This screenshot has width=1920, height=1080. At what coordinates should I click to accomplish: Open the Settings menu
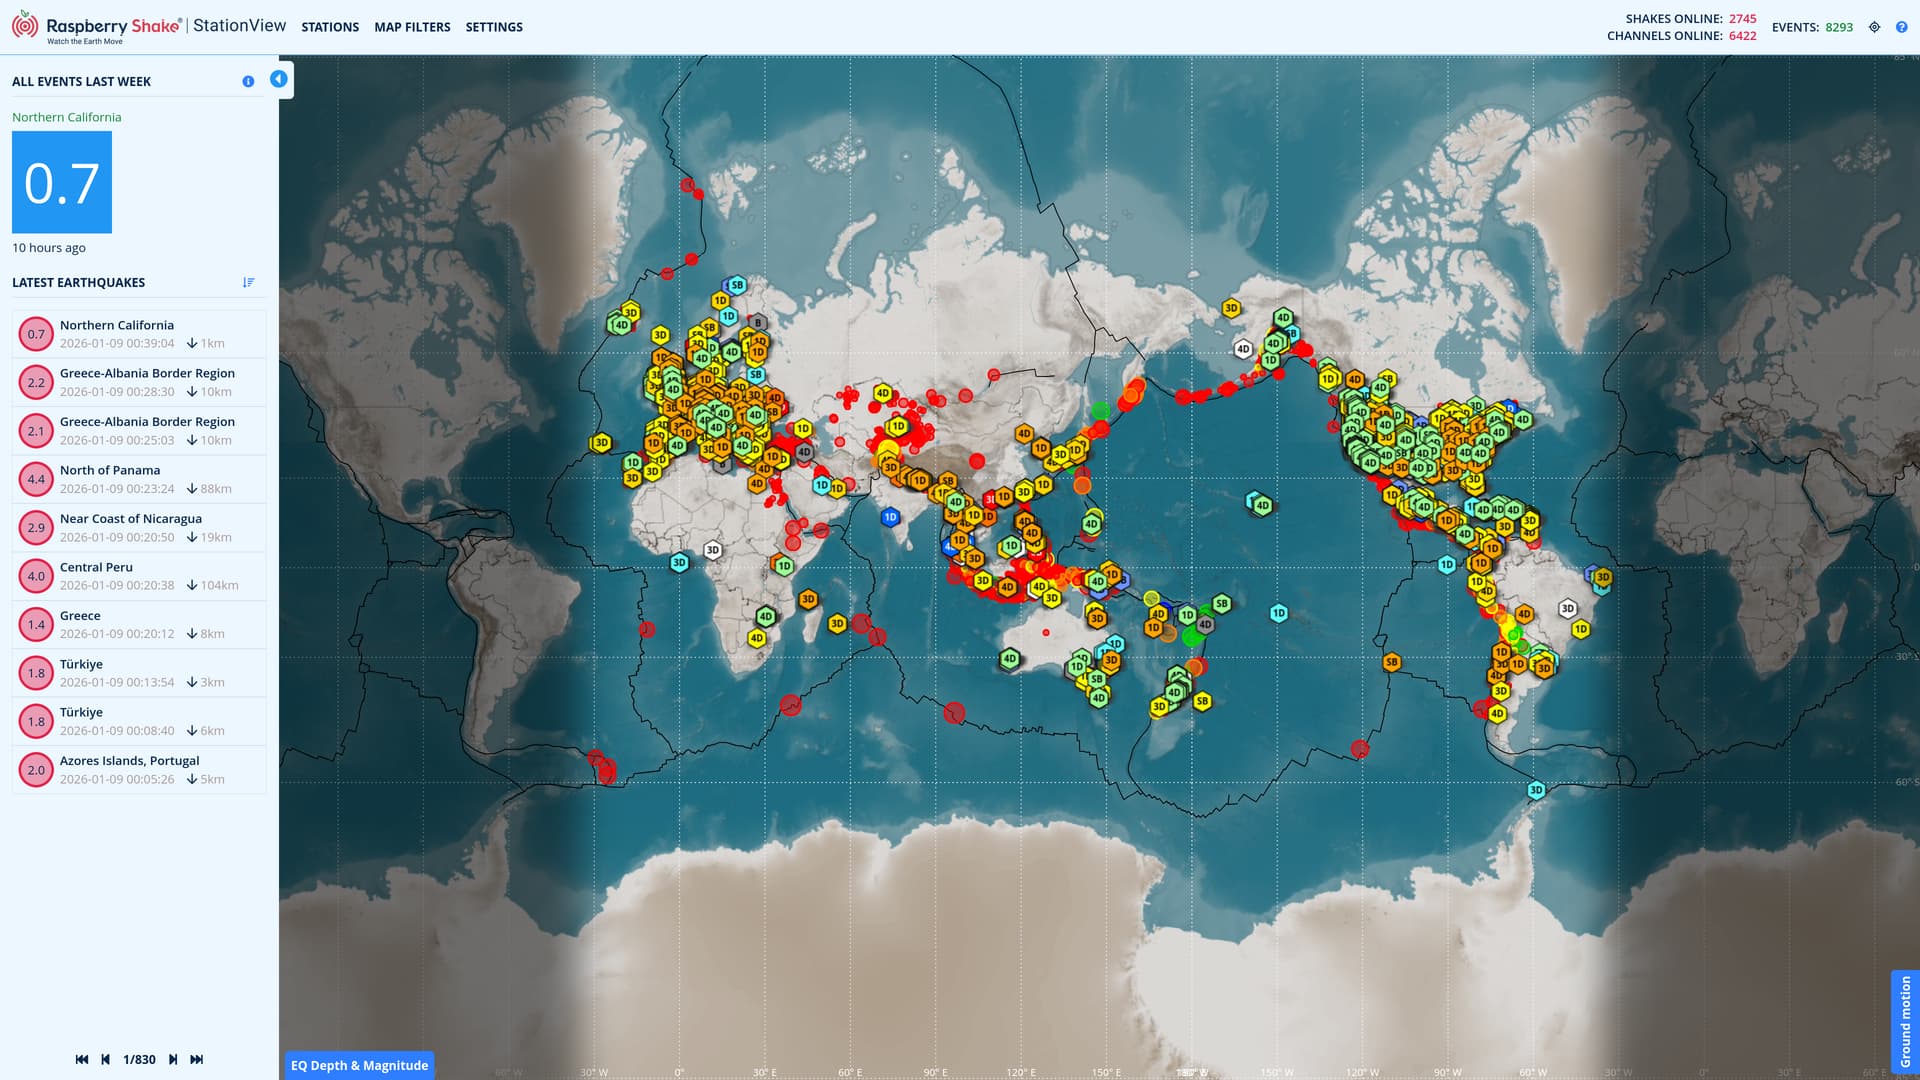[x=494, y=27]
